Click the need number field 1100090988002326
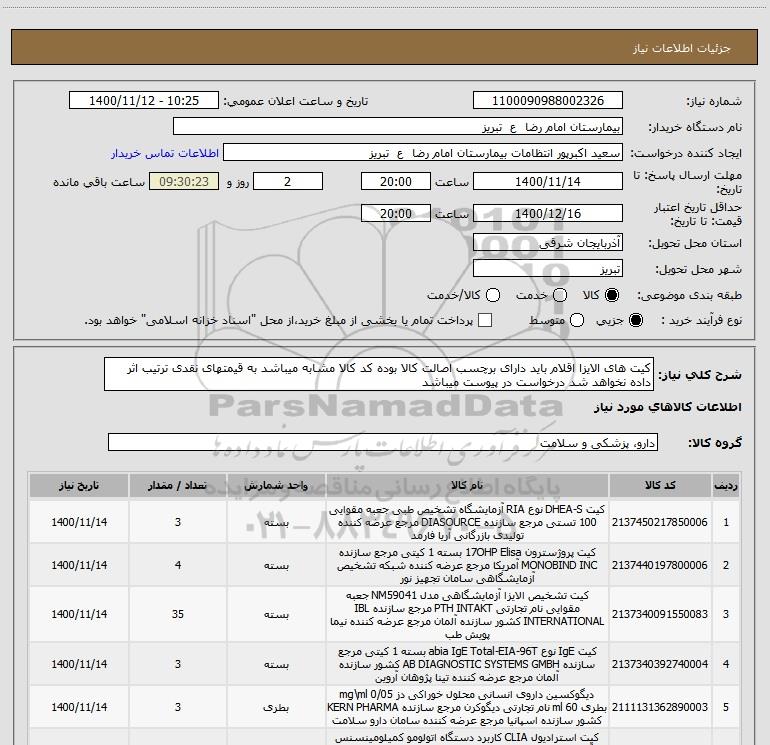 (x=548, y=101)
